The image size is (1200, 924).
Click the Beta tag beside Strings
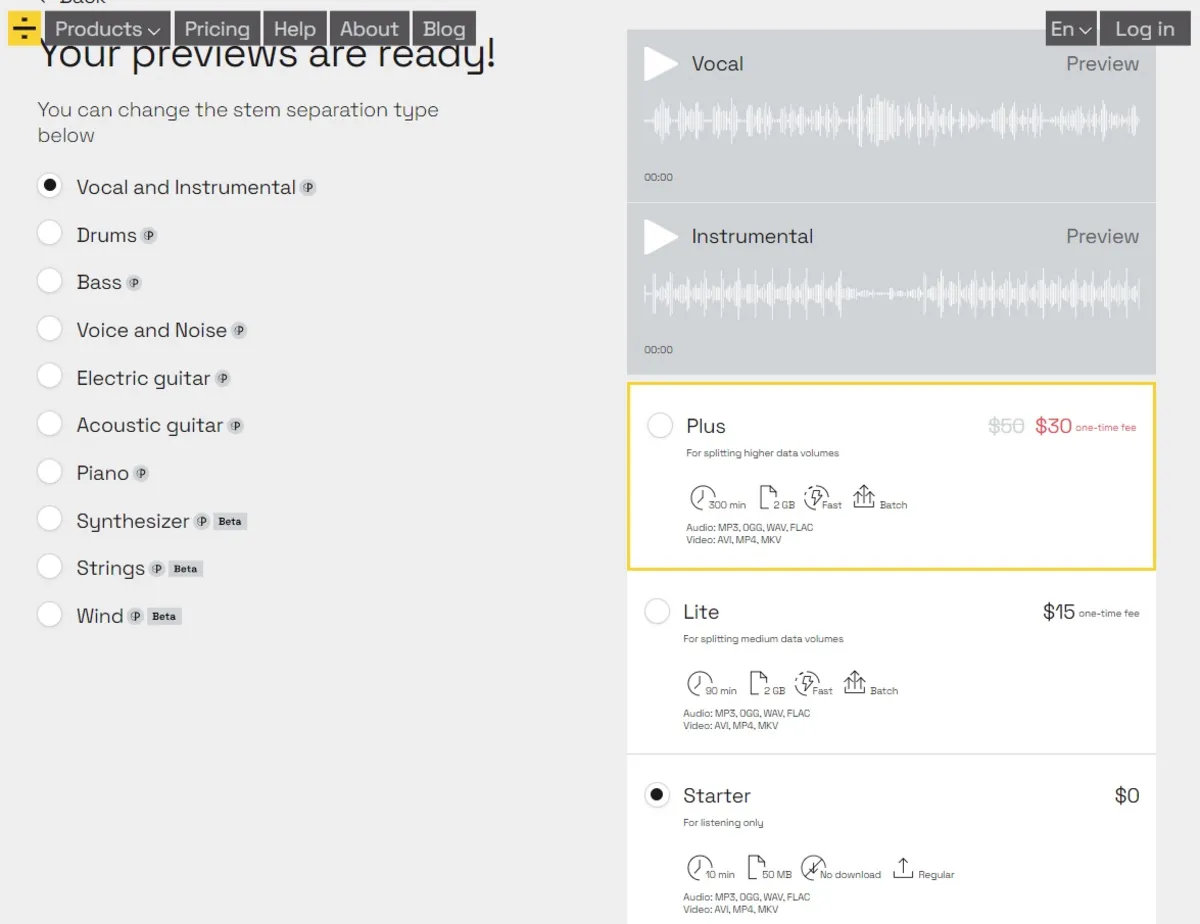(x=186, y=569)
